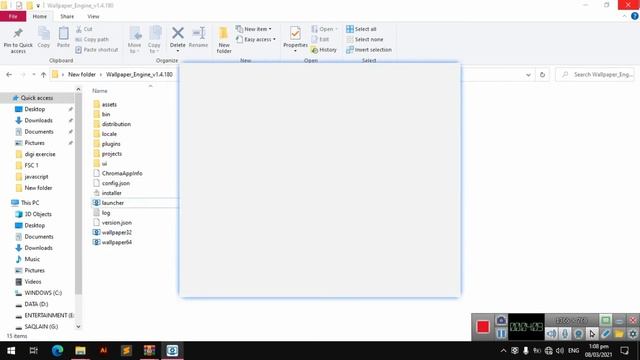
Task: Refresh the current folder
Action: [x=542, y=75]
